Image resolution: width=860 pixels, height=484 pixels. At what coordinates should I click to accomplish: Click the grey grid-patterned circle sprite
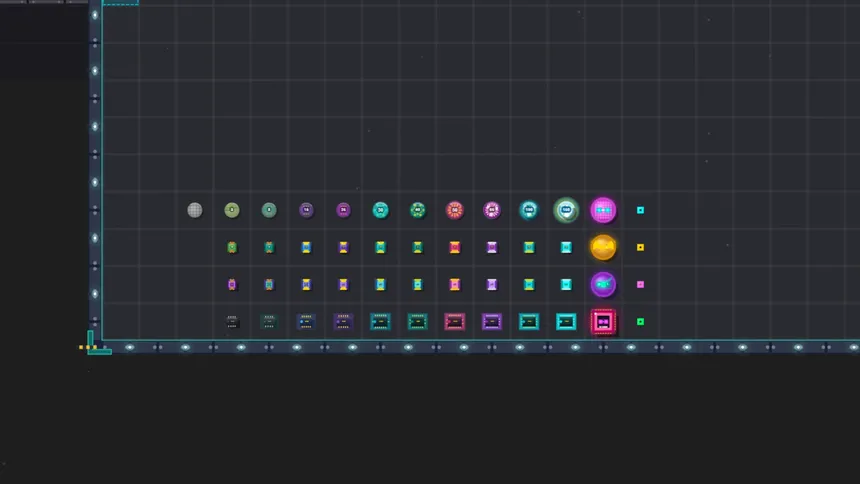[195, 210]
